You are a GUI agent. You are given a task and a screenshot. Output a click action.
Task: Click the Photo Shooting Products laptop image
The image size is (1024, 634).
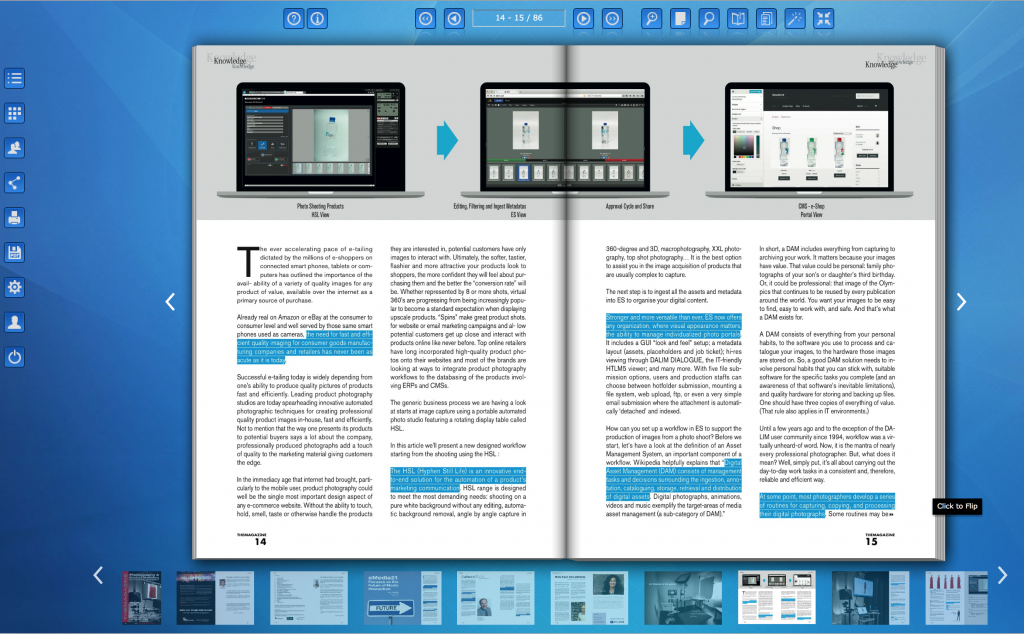pyautogui.click(x=321, y=138)
